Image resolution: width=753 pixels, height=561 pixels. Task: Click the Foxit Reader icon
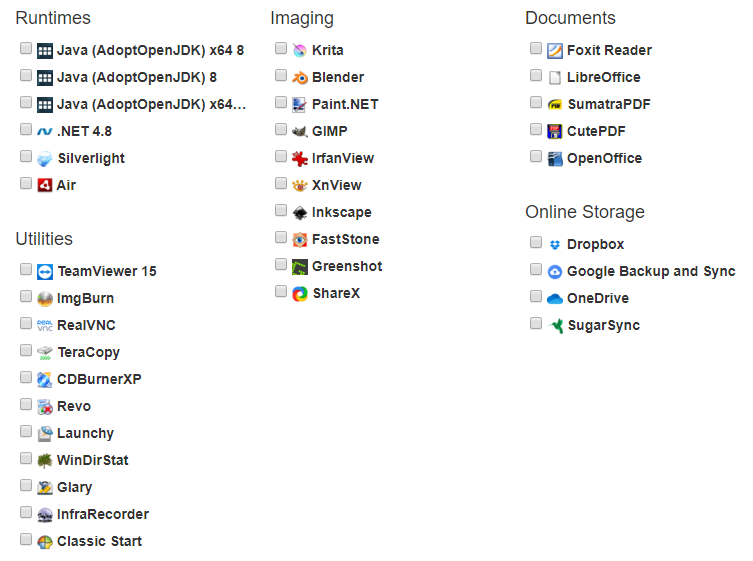tap(555, 50)
